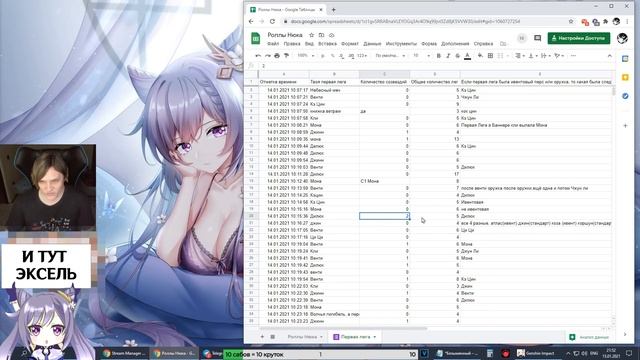Image resolution: width=640 pixels, height=360 pixels.
Task: Open Stream Manager in the taskbar
Action: pos(124,353)
